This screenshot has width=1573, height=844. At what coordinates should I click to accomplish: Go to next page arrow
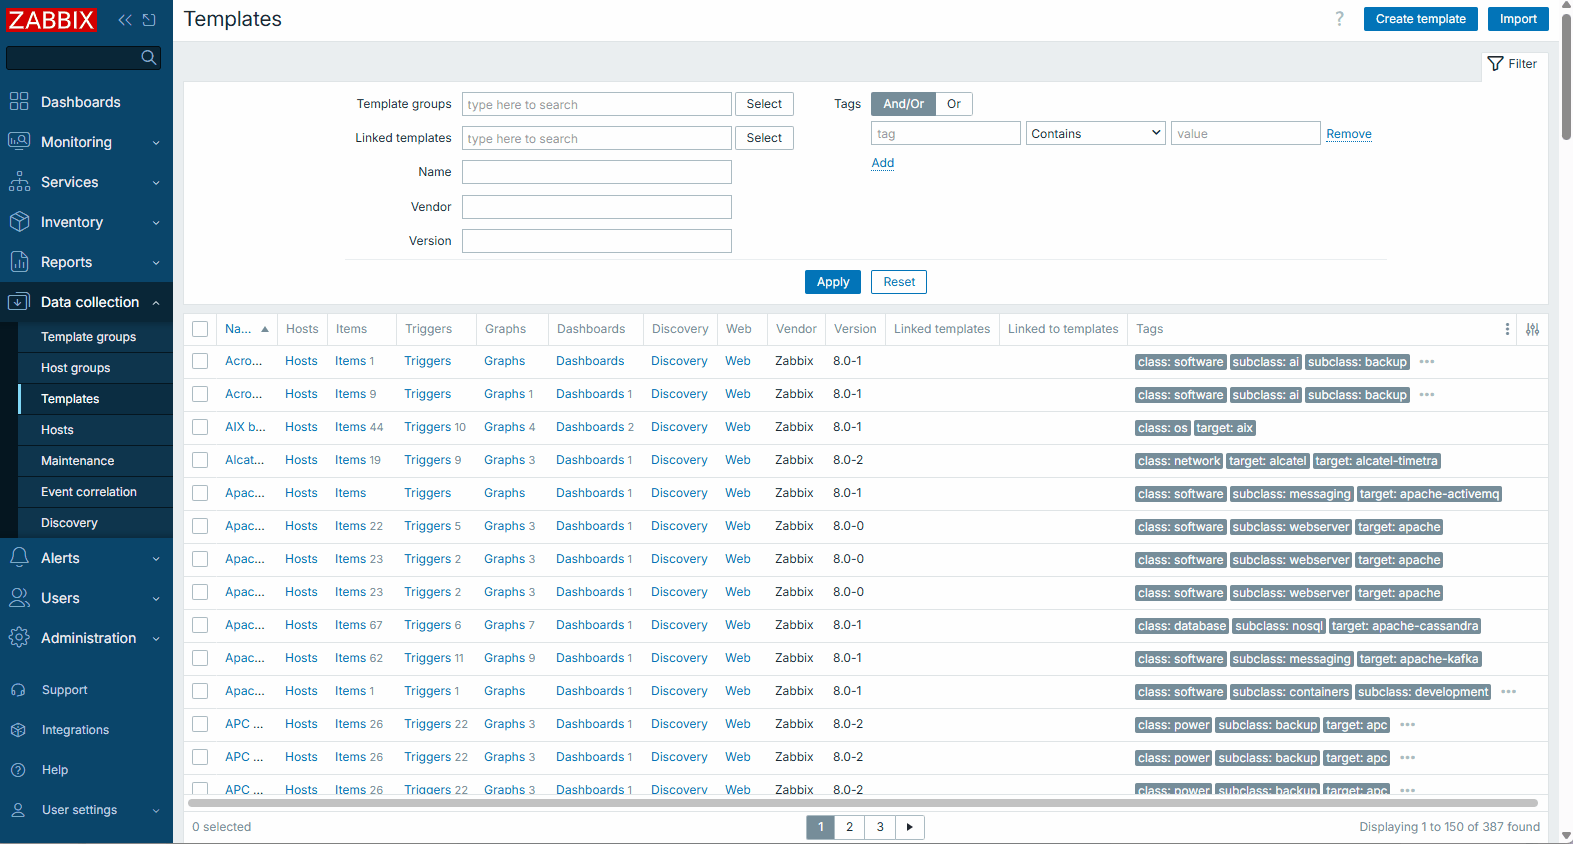click(909, 827)
